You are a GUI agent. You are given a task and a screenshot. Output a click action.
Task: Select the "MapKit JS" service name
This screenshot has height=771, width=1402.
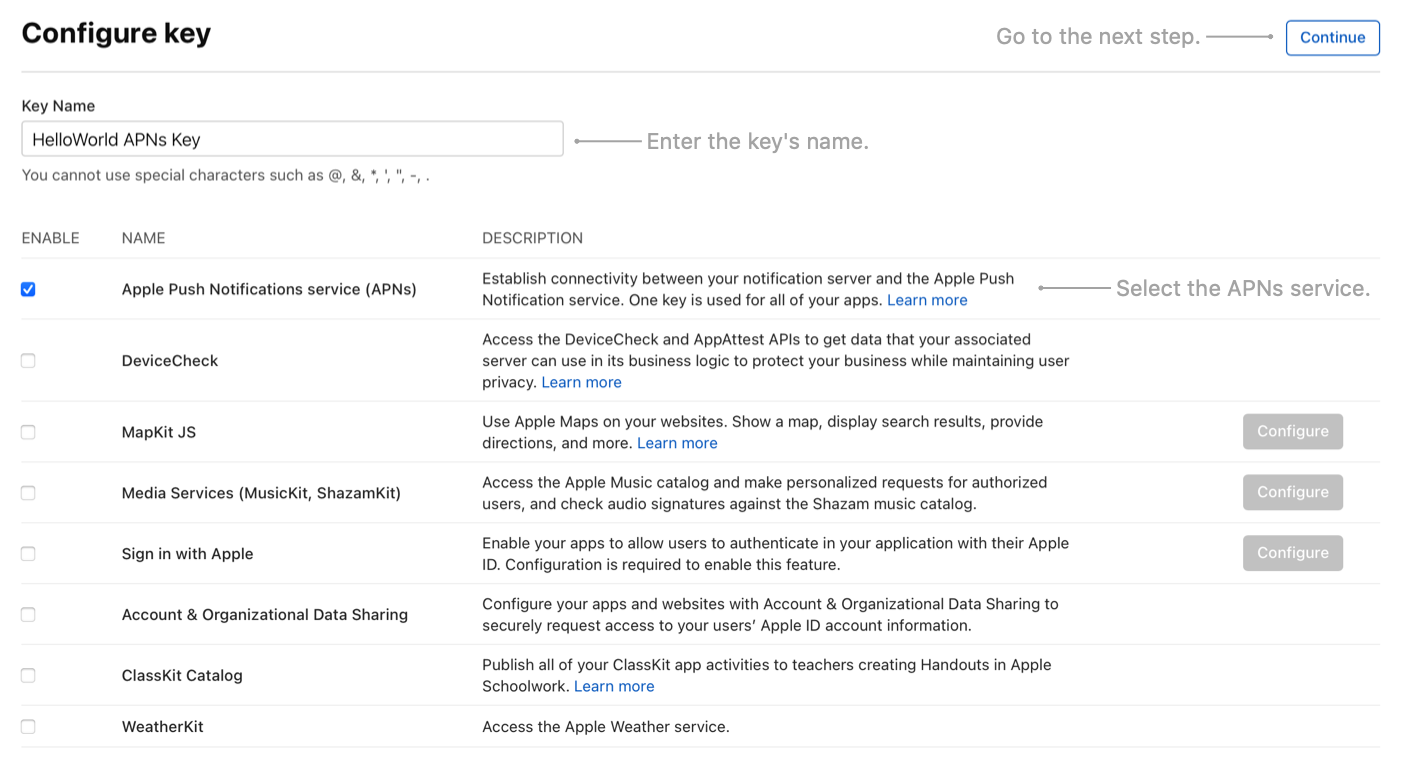[159, 432]
